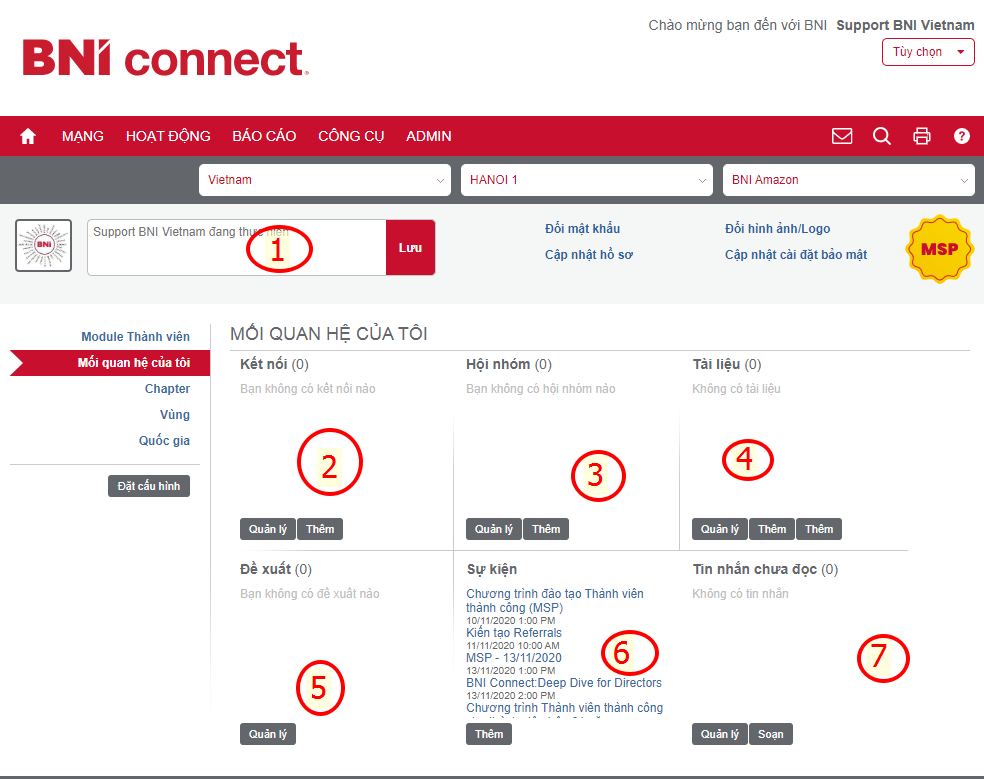Focus the status message input field
This screenshot has width=984, height=779.
coord(237,247)
